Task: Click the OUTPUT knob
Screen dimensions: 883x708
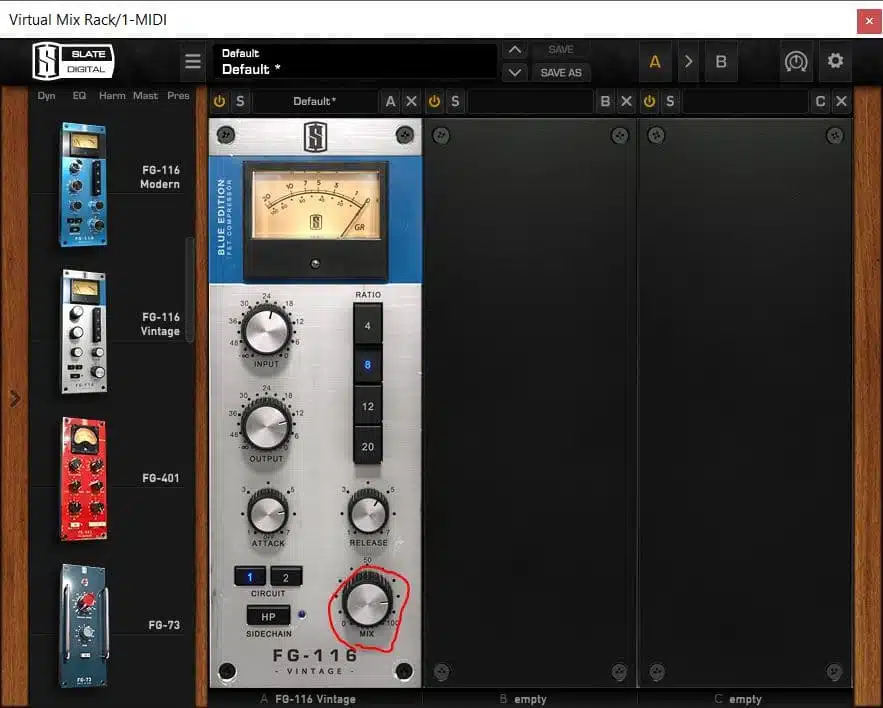Action: coord(267,425)
